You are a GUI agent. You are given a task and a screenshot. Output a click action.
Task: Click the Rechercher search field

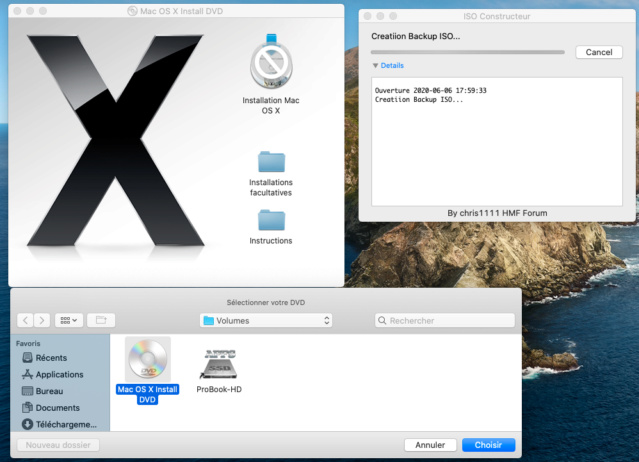pos(445,321)
